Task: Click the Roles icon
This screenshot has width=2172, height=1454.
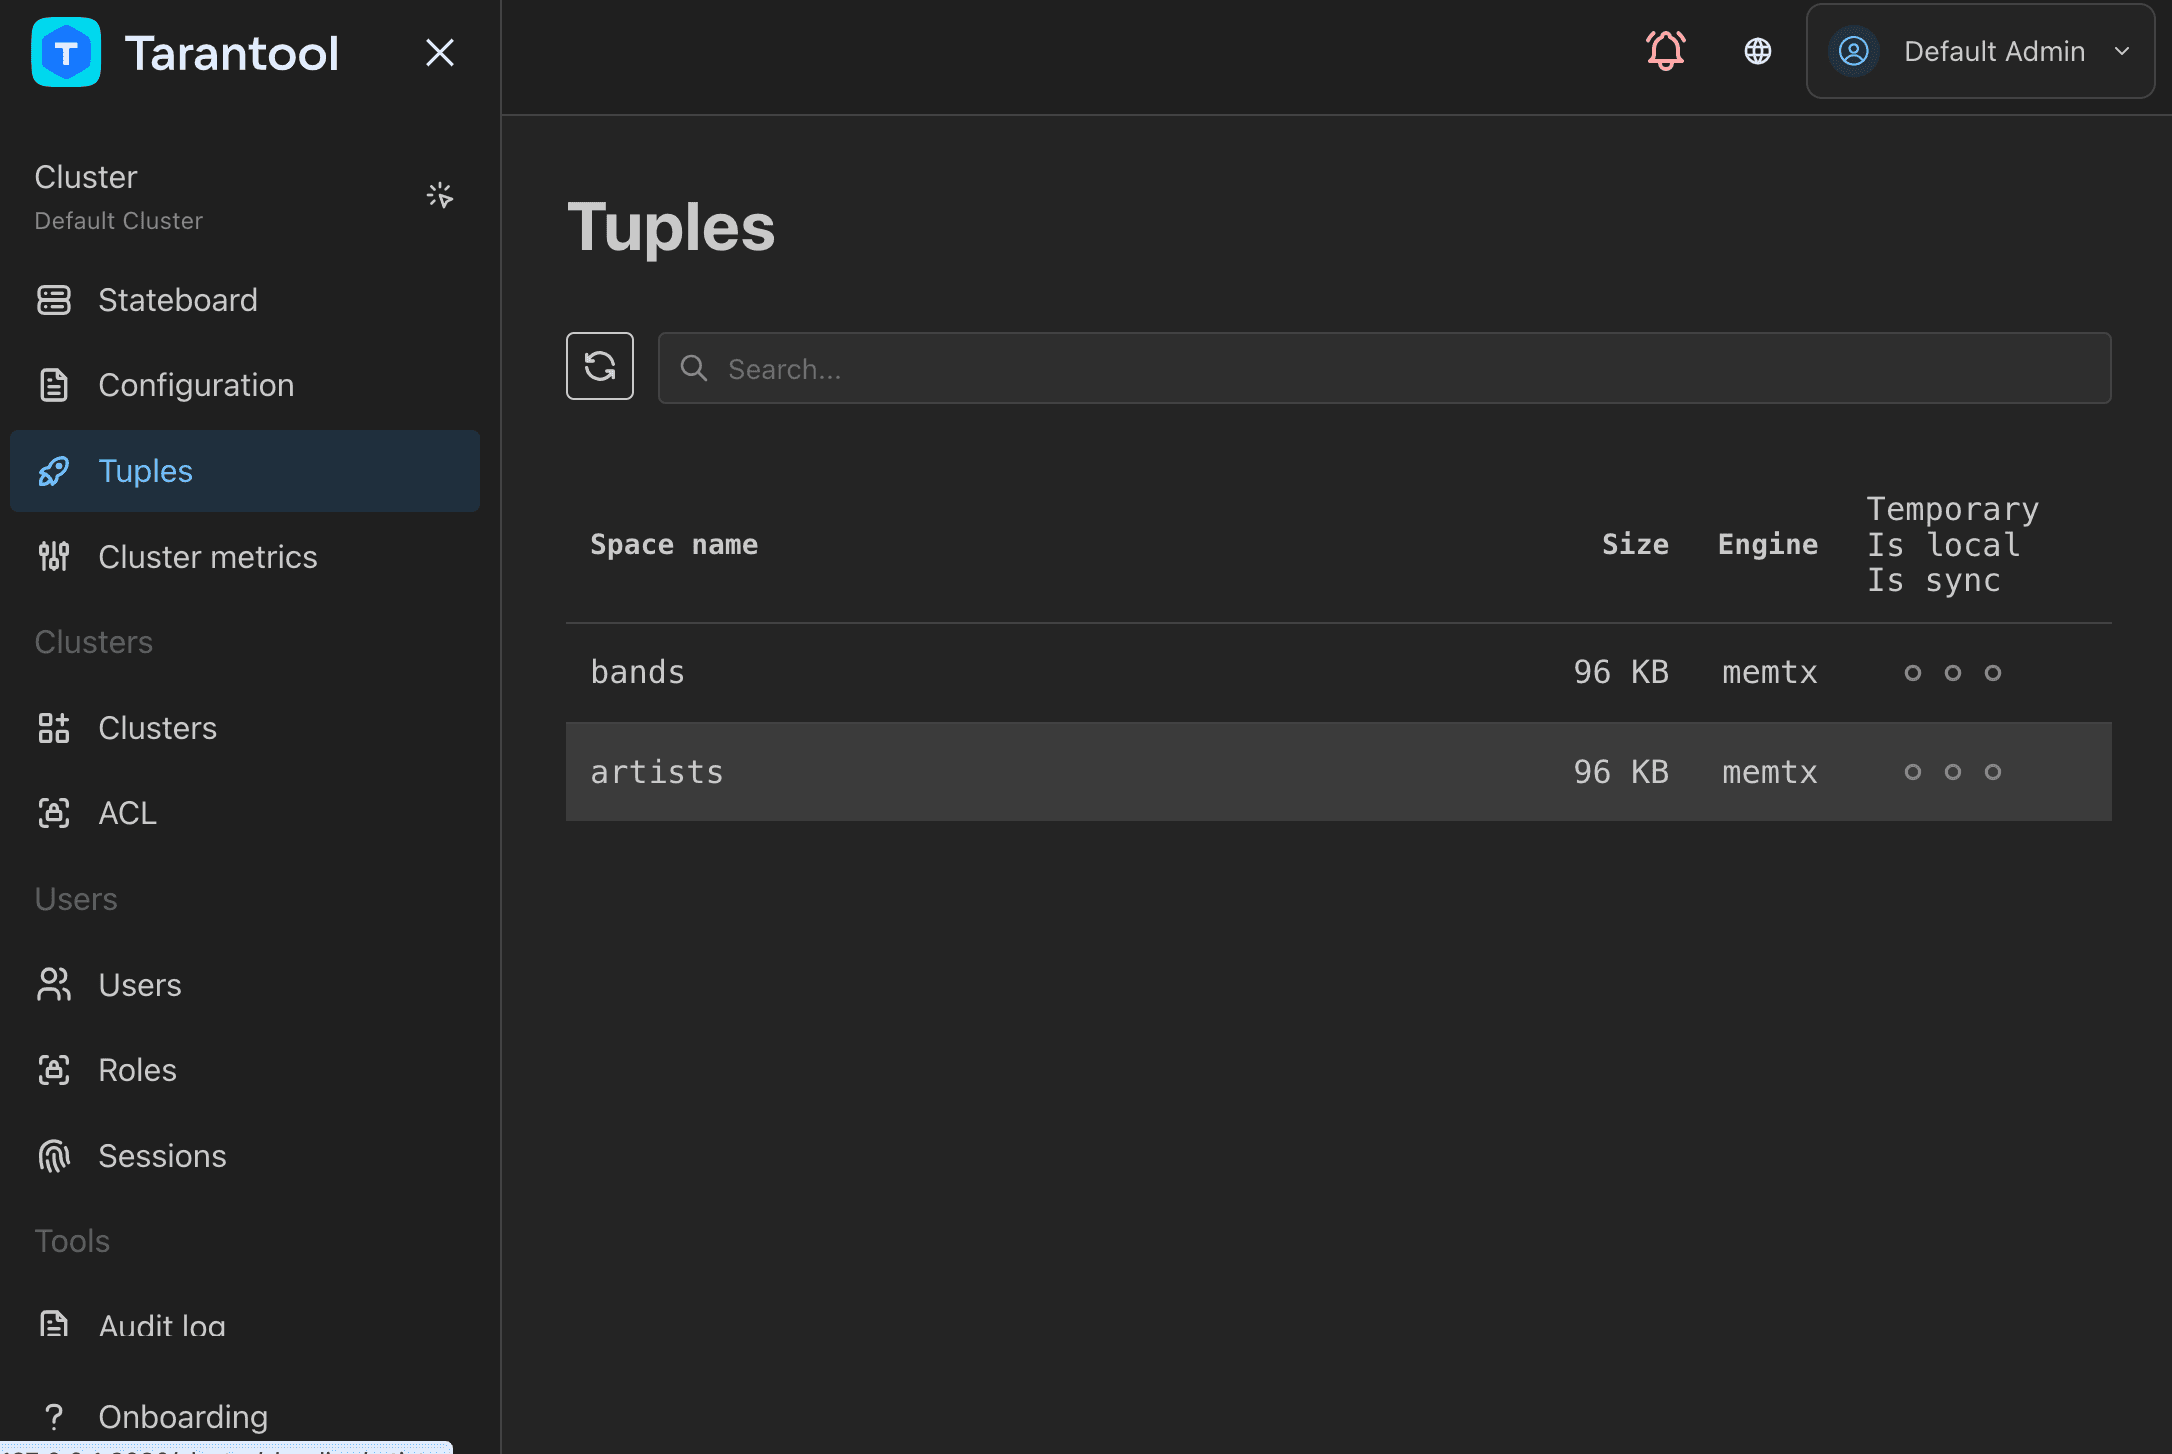Action: 54,1070
